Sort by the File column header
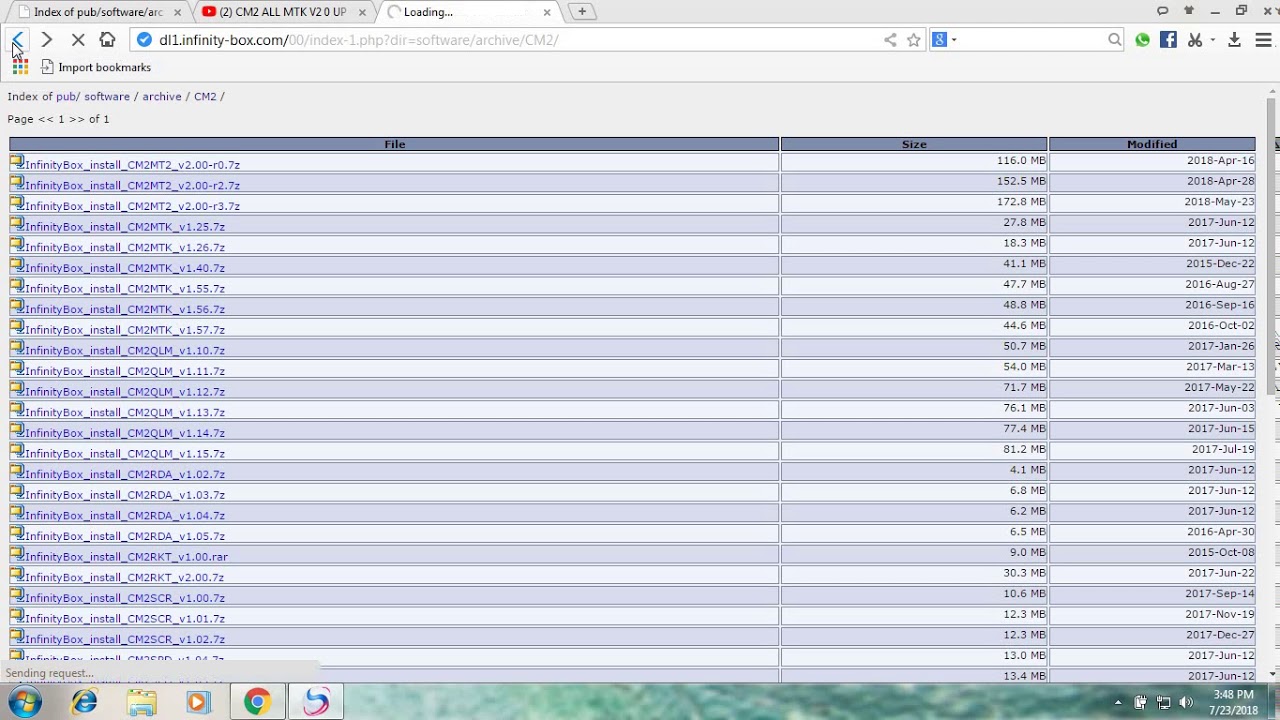This screenshot has width=1280, height=720. point(394,144)
